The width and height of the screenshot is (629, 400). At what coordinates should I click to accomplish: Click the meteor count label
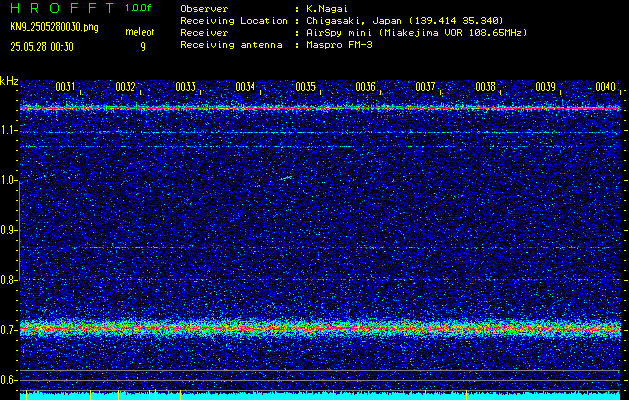[140, 32]
